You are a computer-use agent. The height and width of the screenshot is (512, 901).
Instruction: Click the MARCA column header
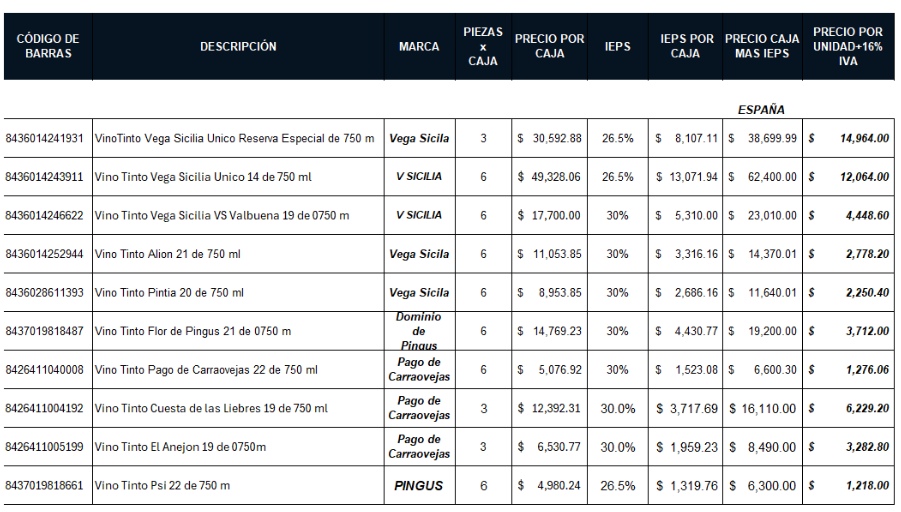419,46
